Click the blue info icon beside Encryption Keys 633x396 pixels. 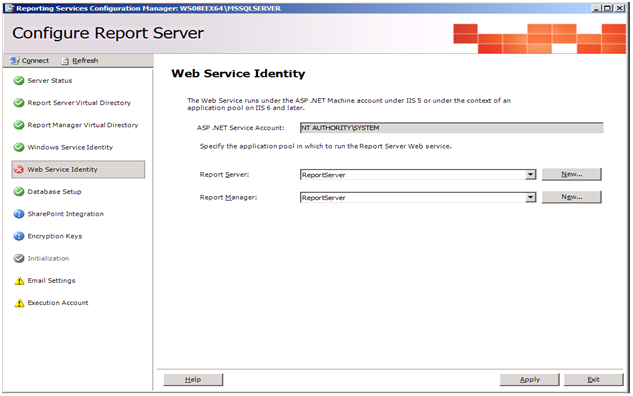19,236
